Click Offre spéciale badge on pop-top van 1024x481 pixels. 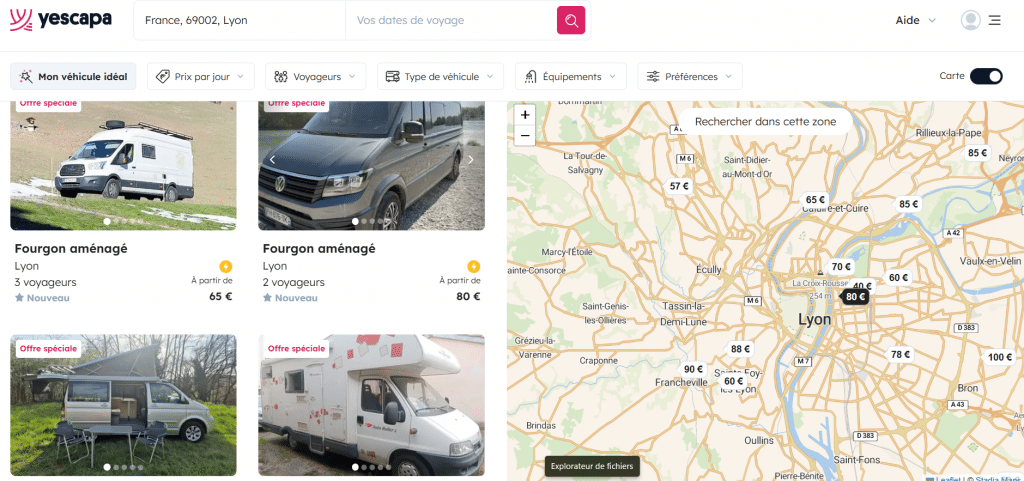coord(48,349)
